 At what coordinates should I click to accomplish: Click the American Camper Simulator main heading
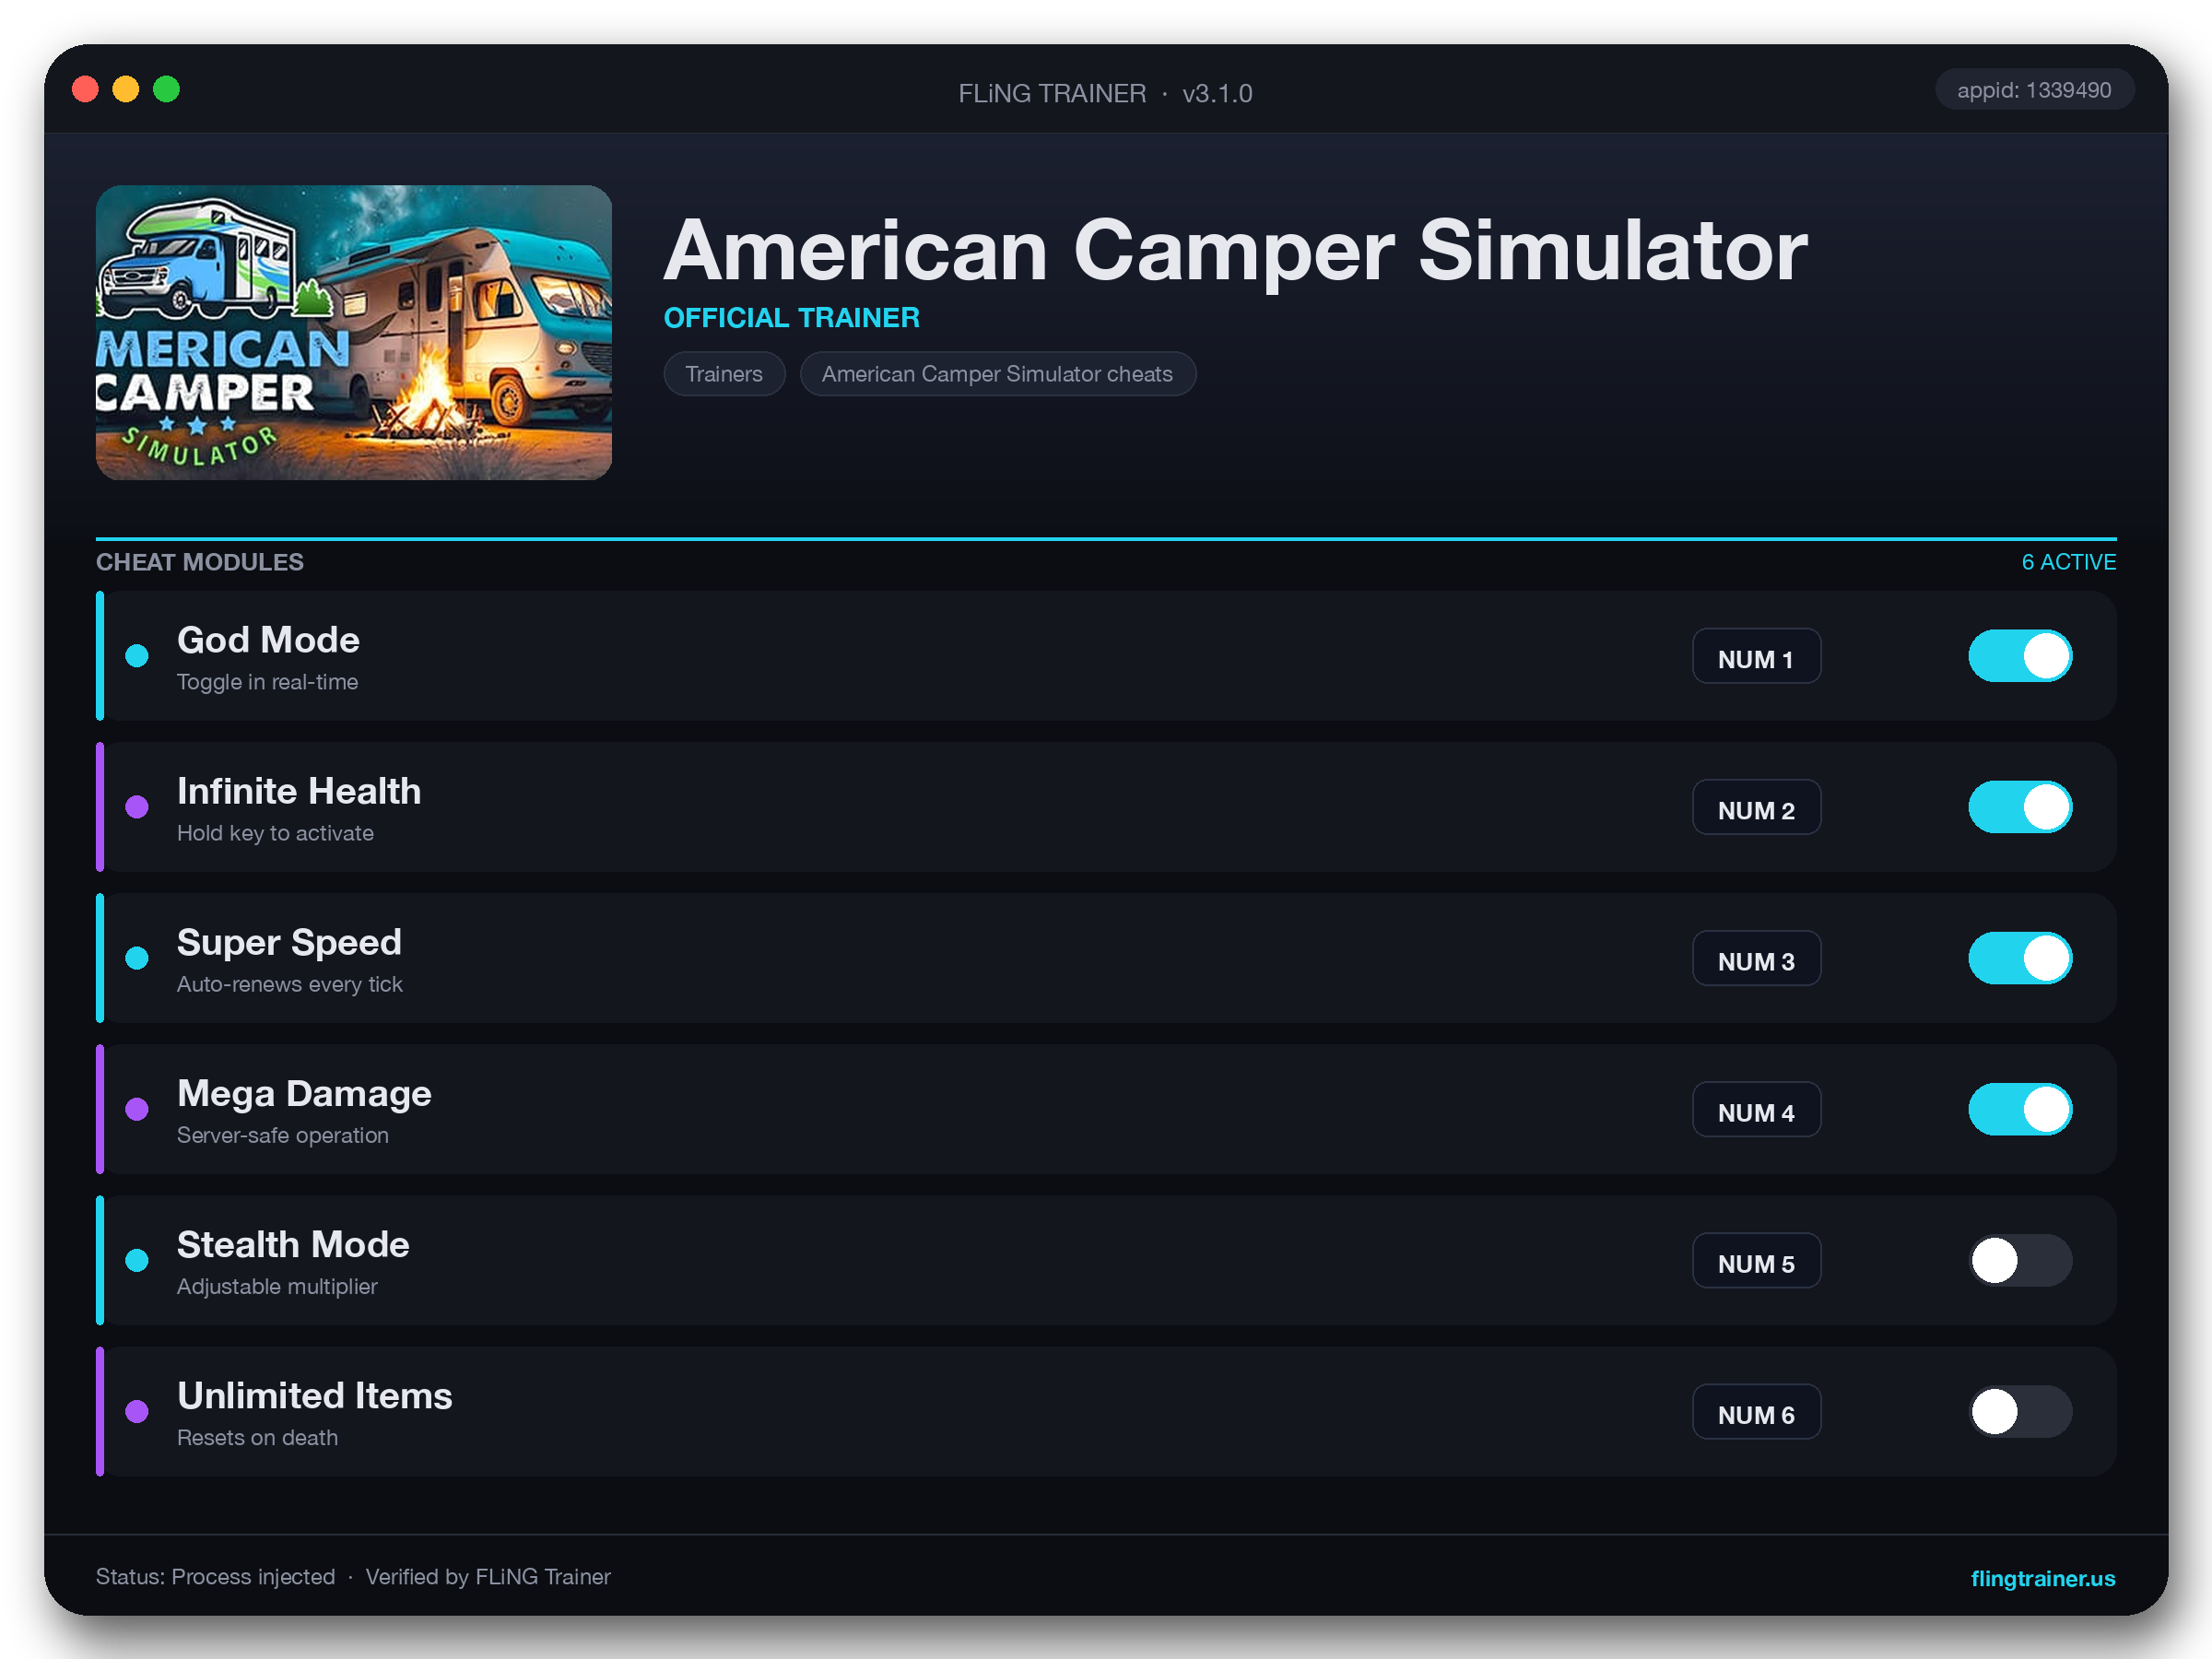click(1236, 250)
